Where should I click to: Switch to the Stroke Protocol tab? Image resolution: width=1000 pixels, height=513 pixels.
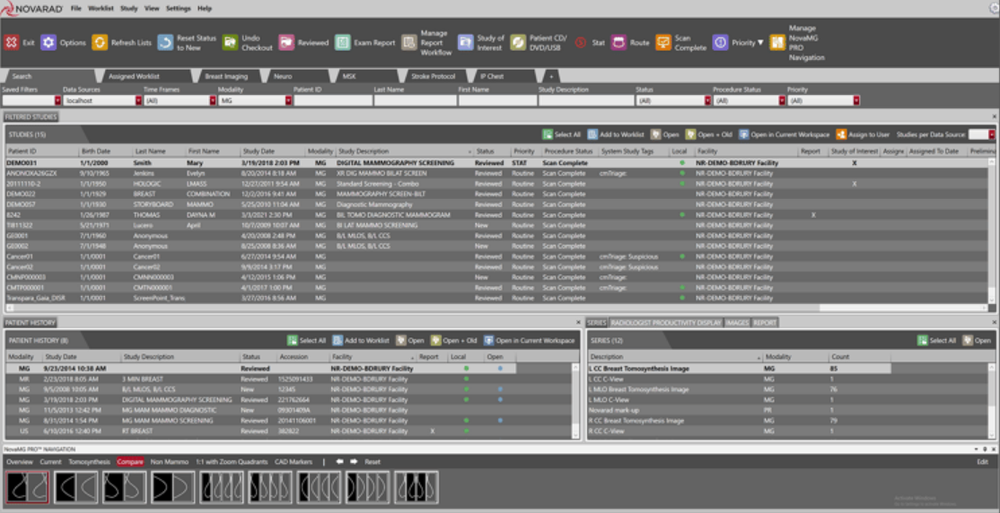(x=433, y=76)
